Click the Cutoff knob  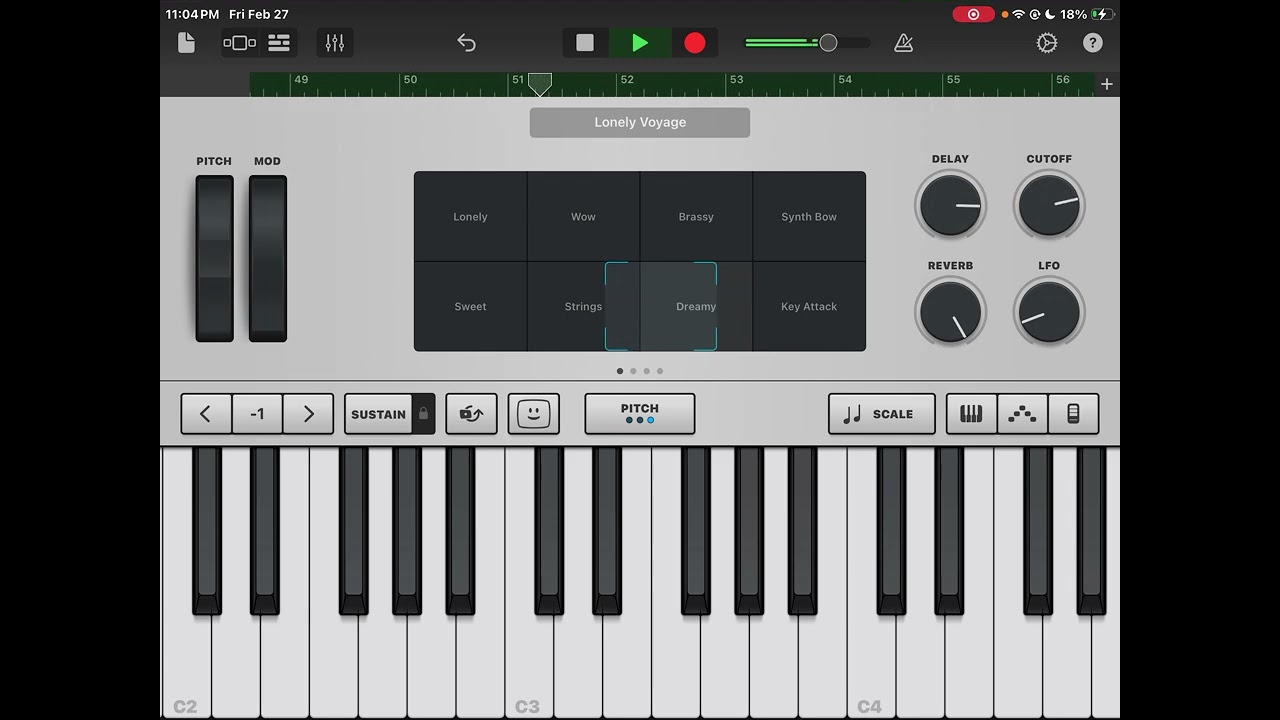click(1049, 205)
